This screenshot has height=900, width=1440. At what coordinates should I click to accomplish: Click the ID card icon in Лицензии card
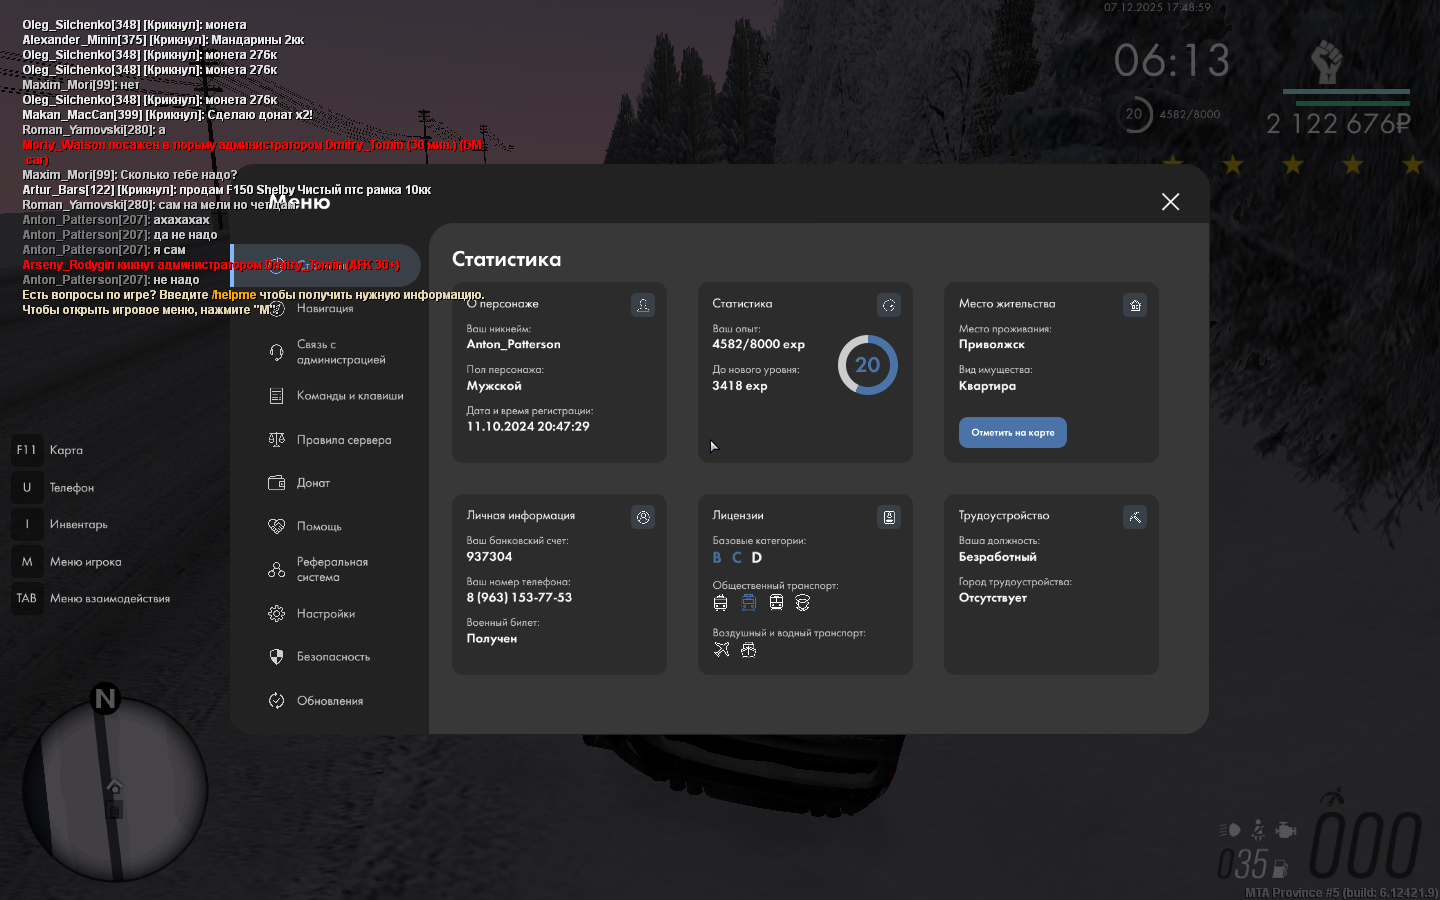point(888,517)
